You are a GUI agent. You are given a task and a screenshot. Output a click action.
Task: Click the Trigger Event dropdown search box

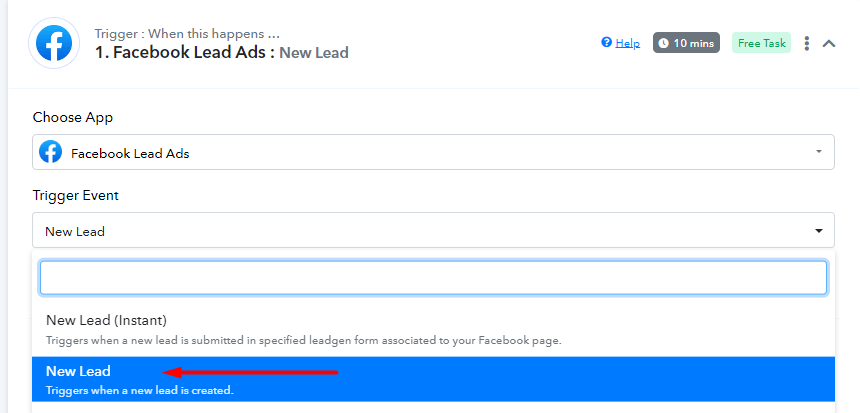pyautogui.click(x=433, y=278)
